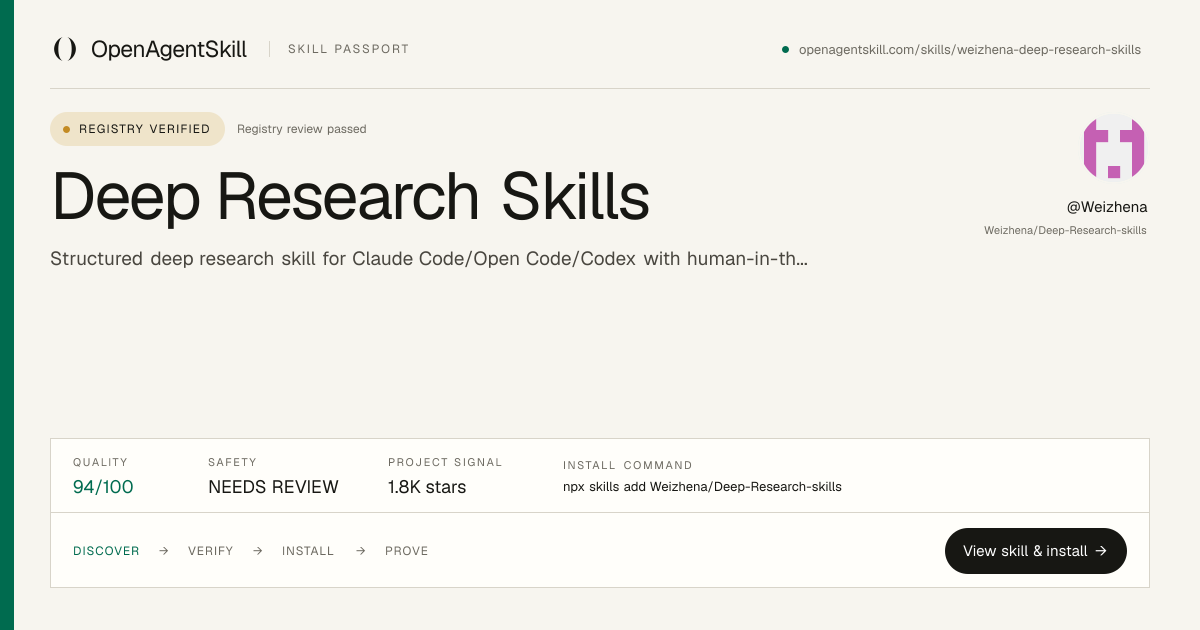Click the npx skills add install command

(x=702, y=487)
